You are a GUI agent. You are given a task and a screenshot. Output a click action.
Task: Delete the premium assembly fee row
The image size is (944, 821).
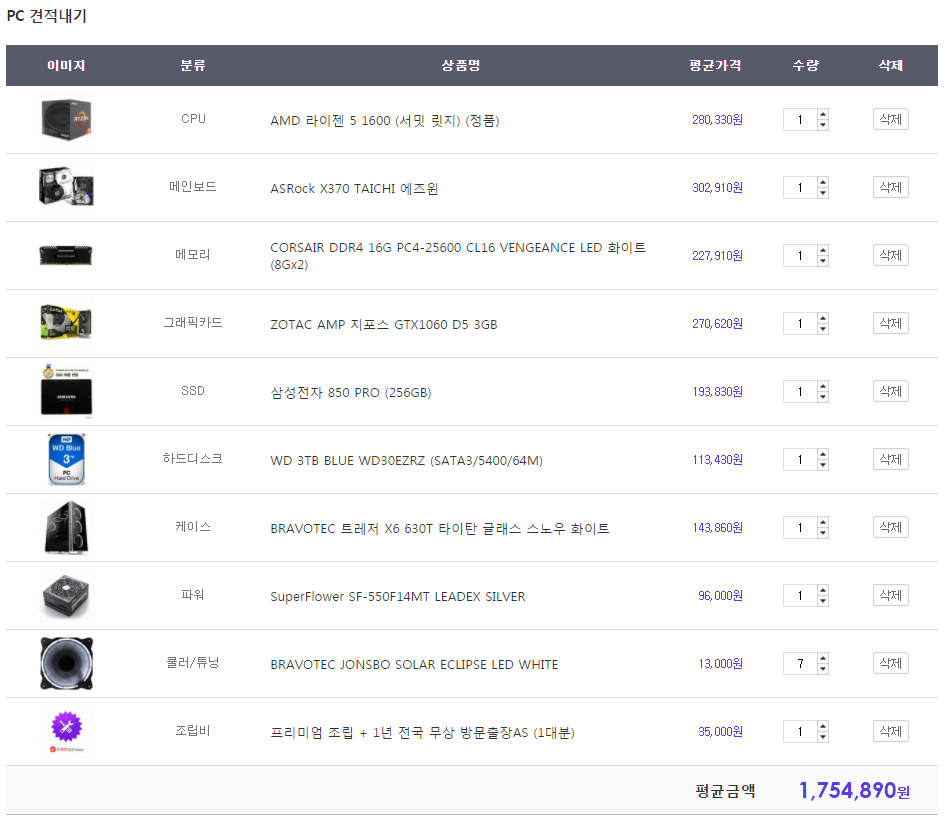point(890,731)
